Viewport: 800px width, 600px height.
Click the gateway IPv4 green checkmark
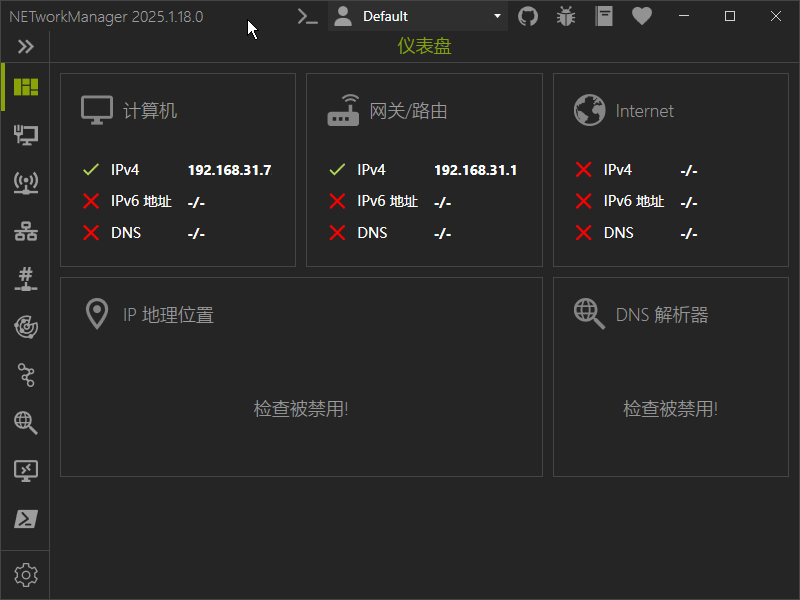click(x=337, y=169)
